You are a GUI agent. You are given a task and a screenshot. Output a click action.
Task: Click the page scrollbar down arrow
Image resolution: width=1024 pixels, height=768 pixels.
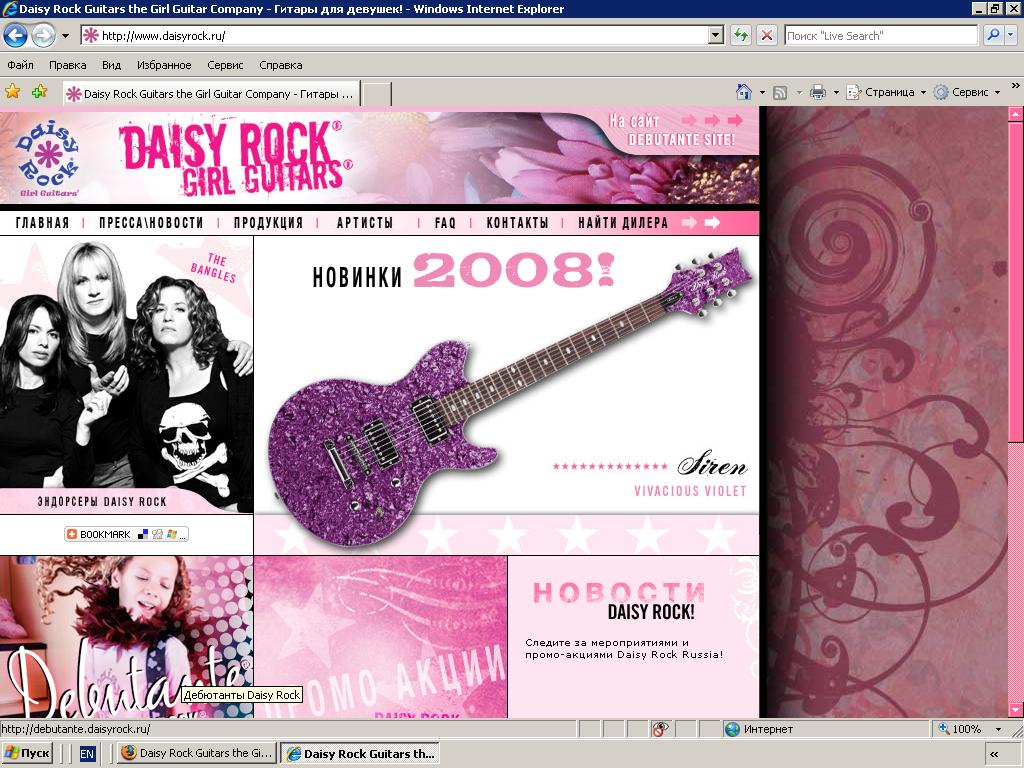click(1016, 710)
